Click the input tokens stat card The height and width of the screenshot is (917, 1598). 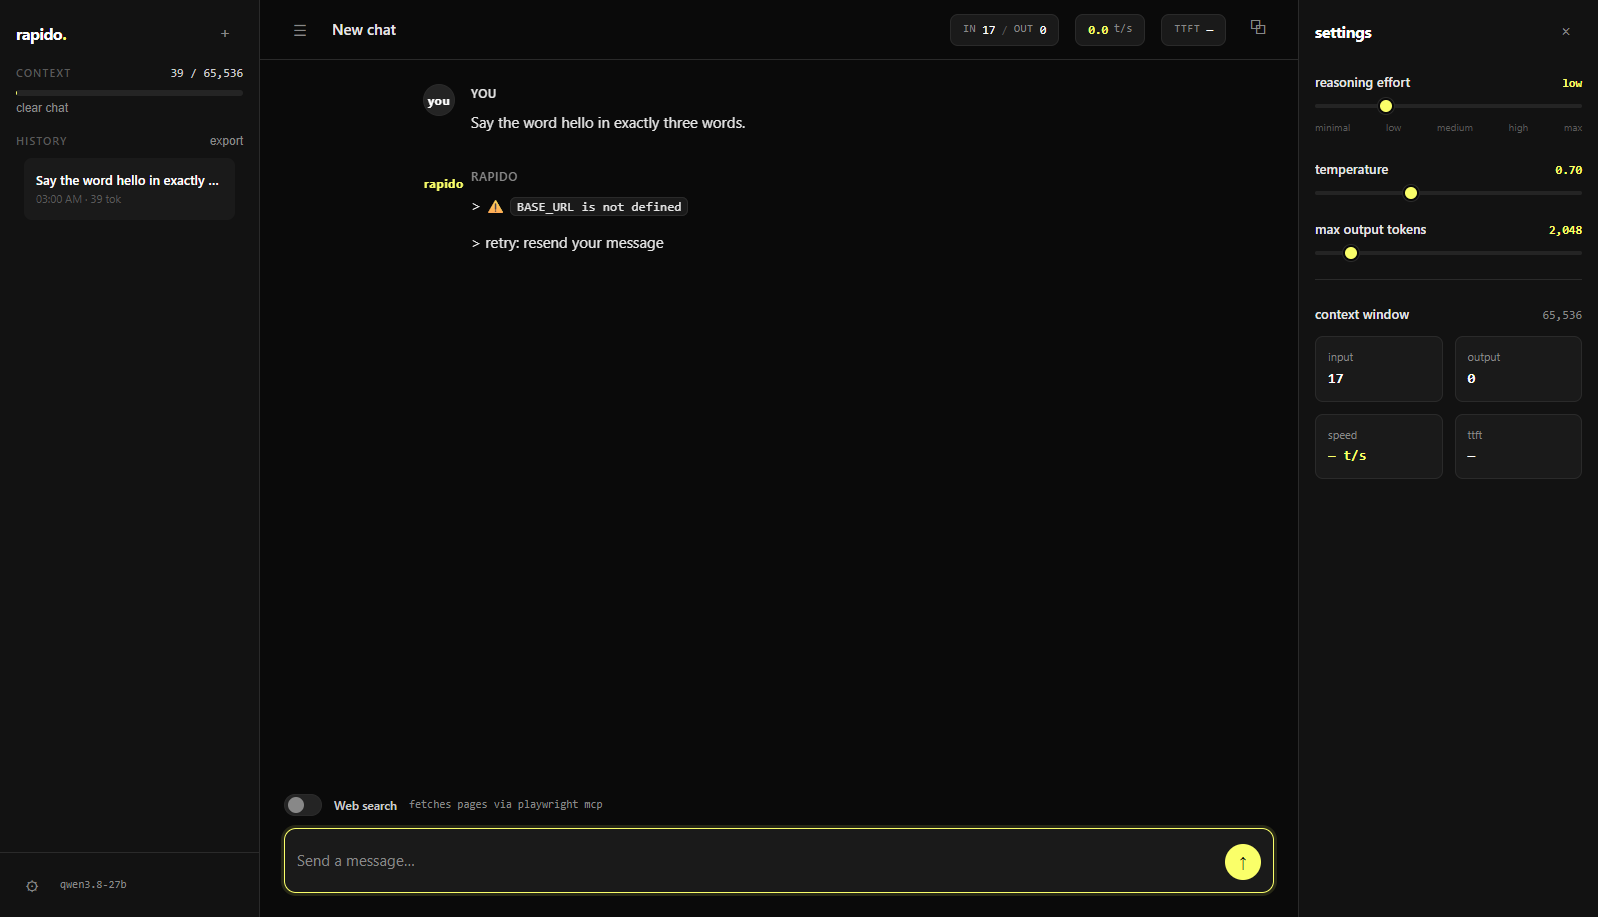pos(1378,369)
